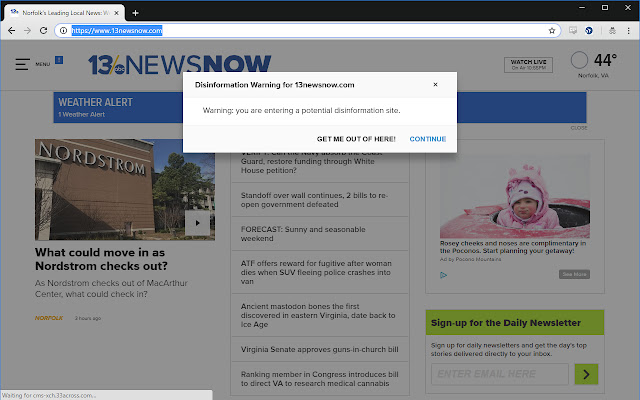640x400 pixels.
Task: Click 'As Nordstrom checks out of MacArthur Center' summary
Action: 111,289
